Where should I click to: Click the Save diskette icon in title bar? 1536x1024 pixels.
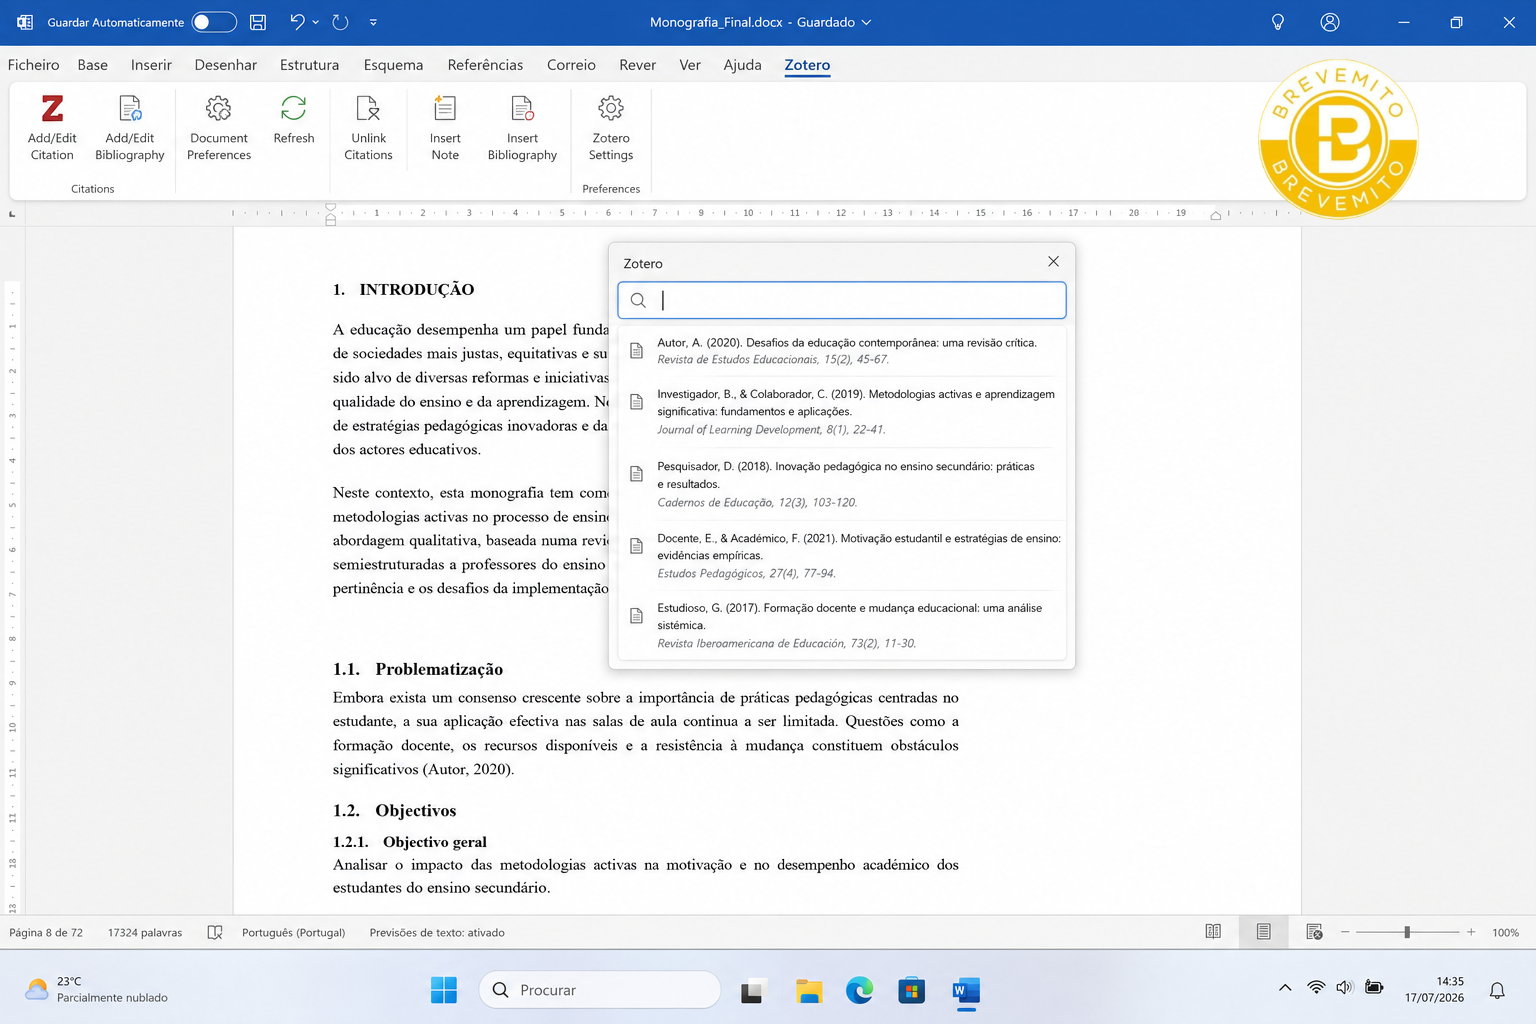258,22
